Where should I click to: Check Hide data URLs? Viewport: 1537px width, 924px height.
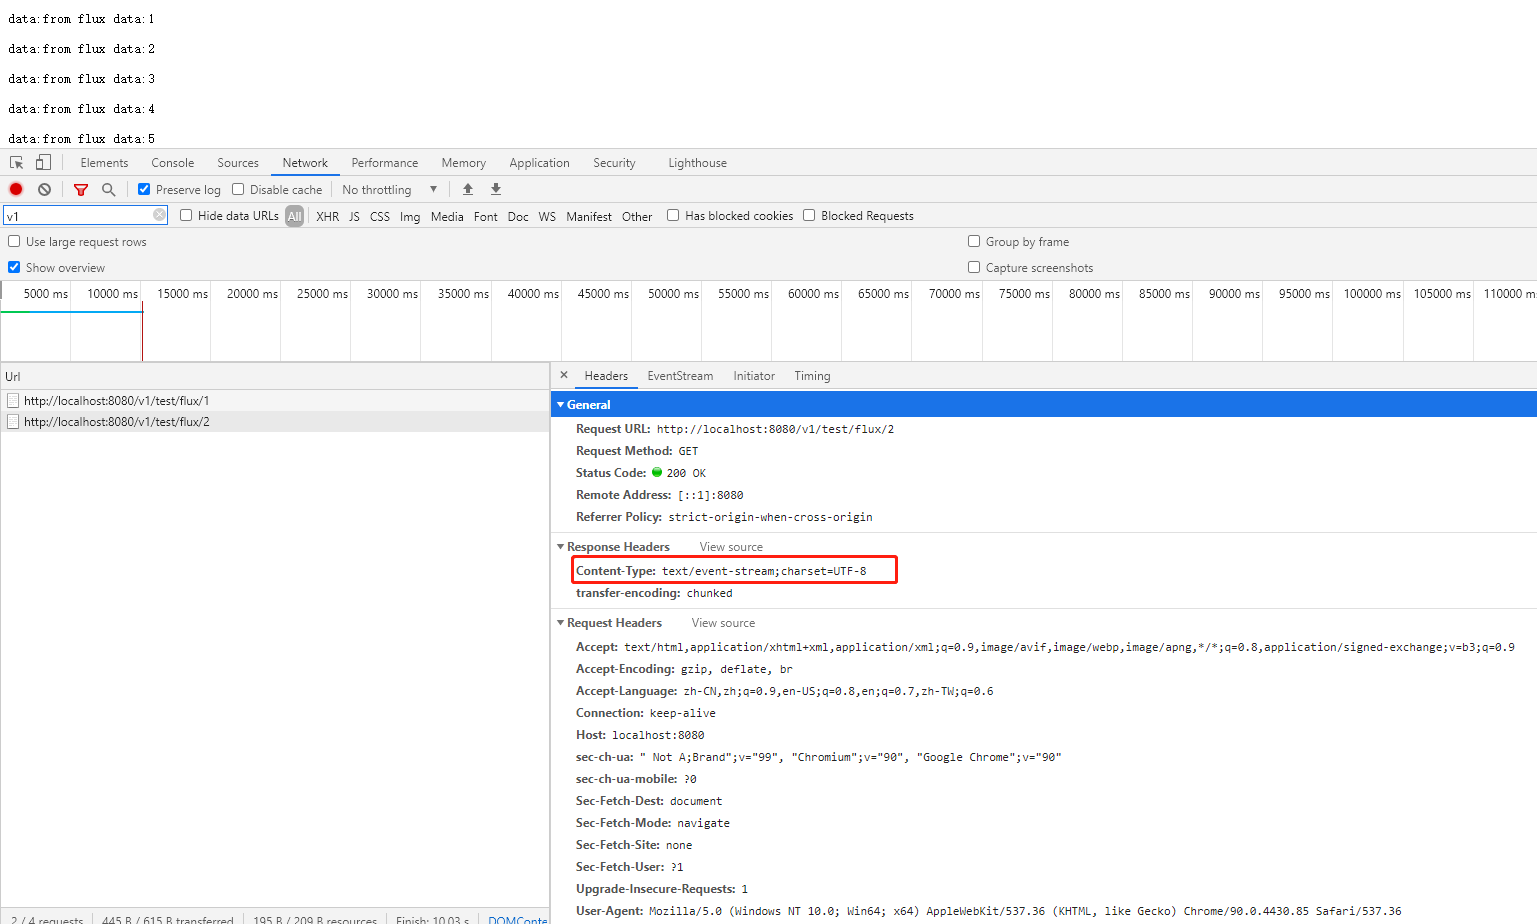(x=186, y=215)
